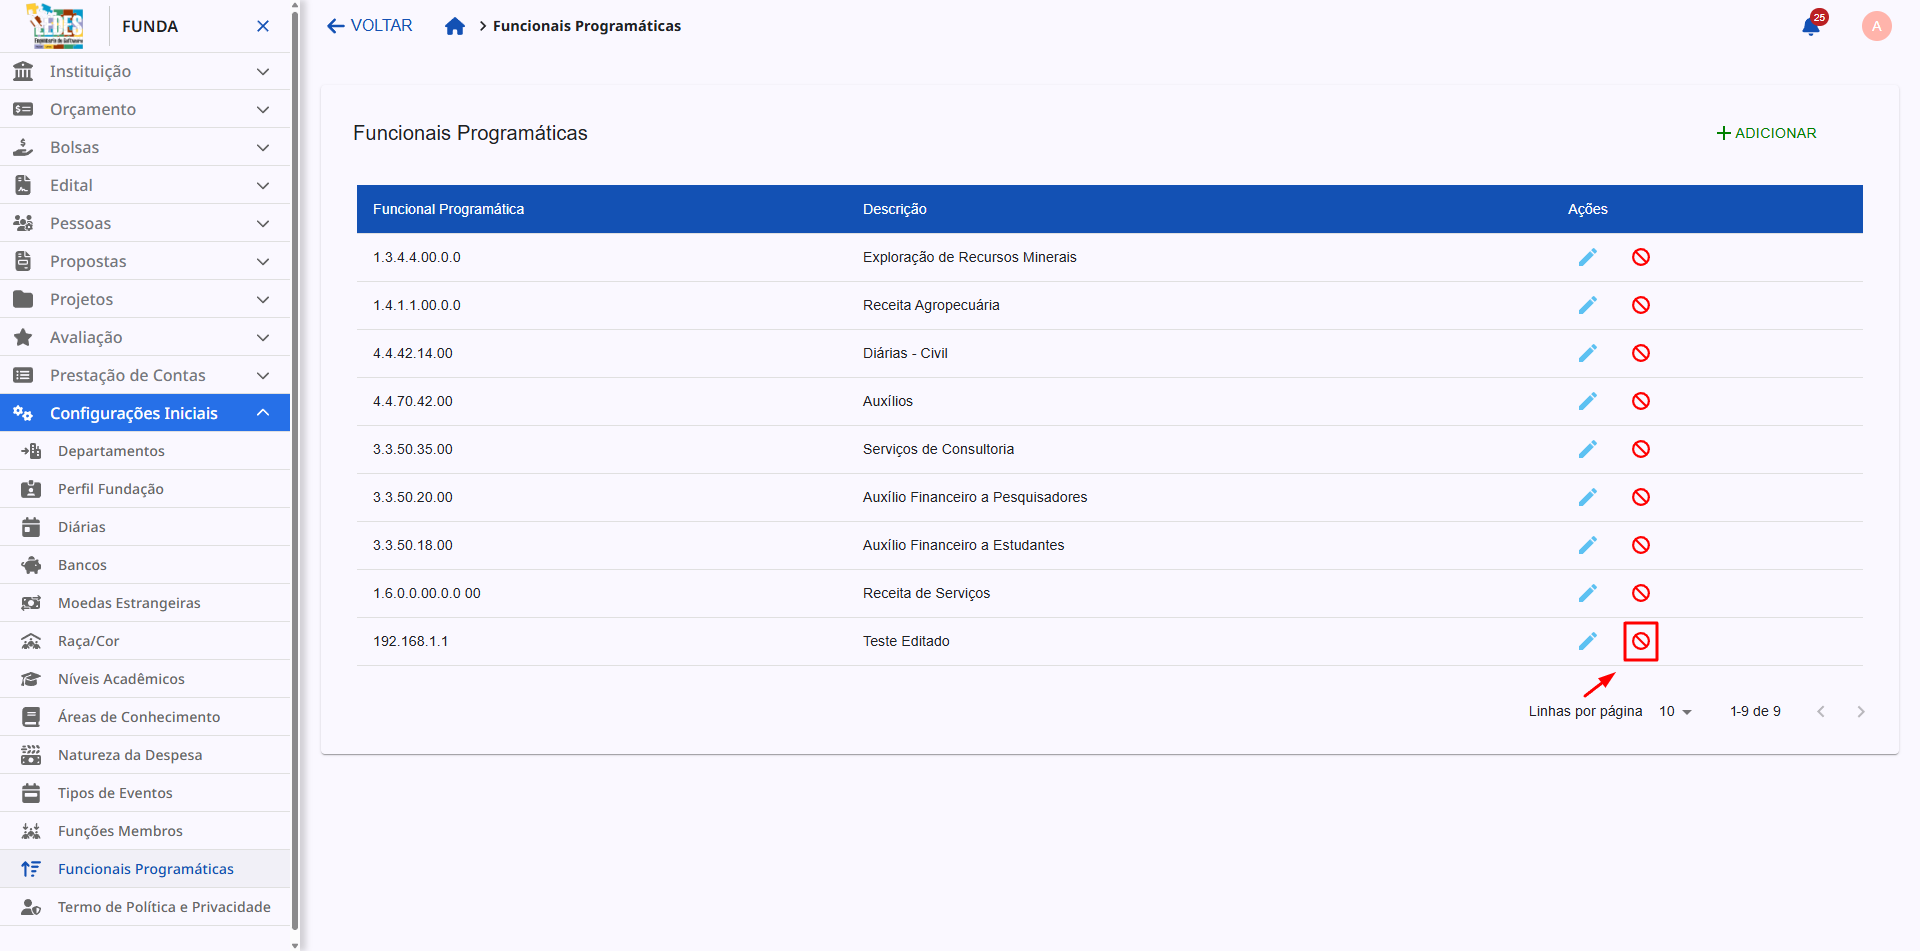Click the FEDES logo in the sidebar
Image resolution: width=1920 pixels, height=951 pixels.
point(55,25)
